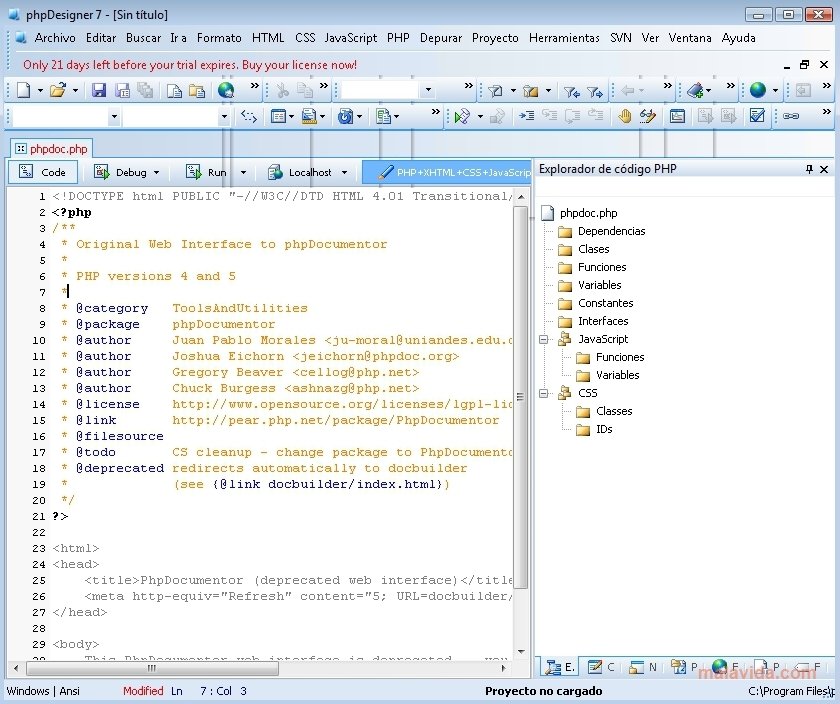
Task: Click the Code view button
Action: pyautogui.click(x=43, y=172)
